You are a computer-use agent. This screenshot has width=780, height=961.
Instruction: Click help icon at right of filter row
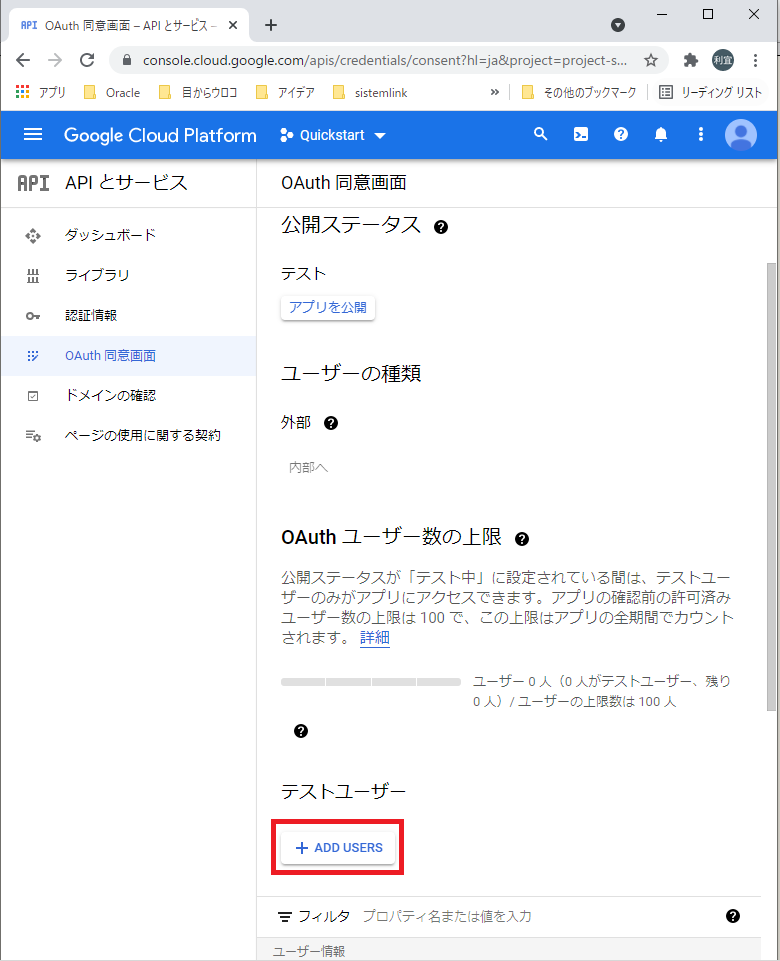point(733,916)
